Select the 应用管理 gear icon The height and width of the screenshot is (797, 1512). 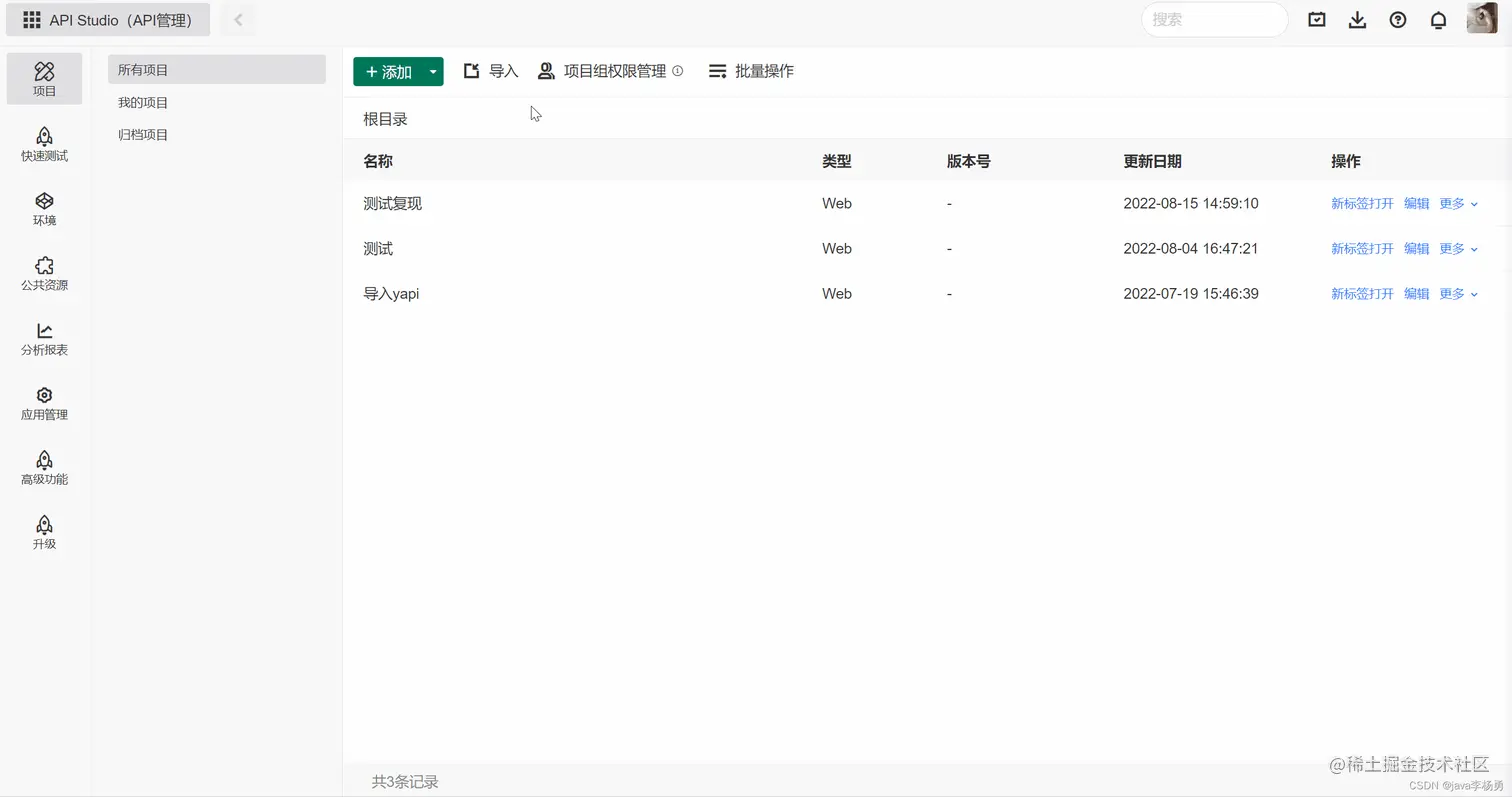43,402
